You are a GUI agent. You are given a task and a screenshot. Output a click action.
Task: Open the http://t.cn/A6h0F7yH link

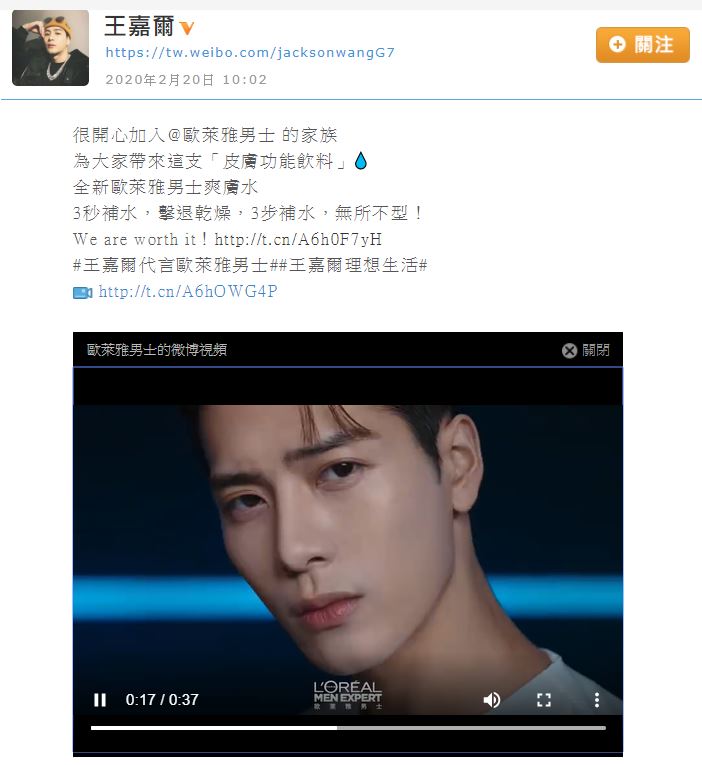click(x=298, y=239)
